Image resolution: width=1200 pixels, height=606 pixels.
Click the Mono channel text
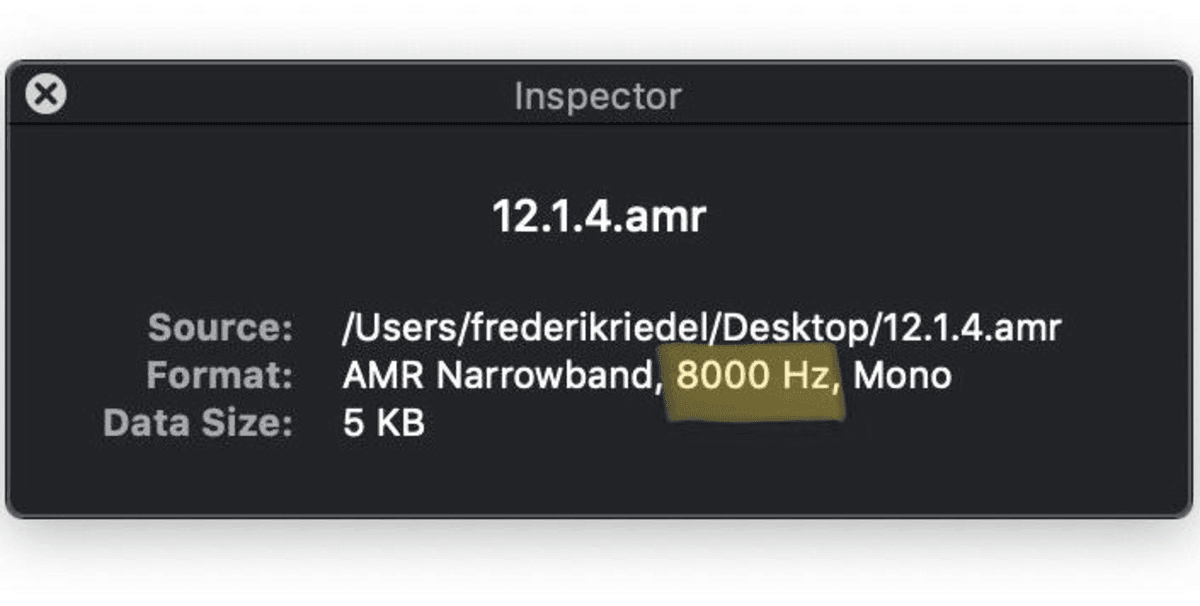[902, 376]
